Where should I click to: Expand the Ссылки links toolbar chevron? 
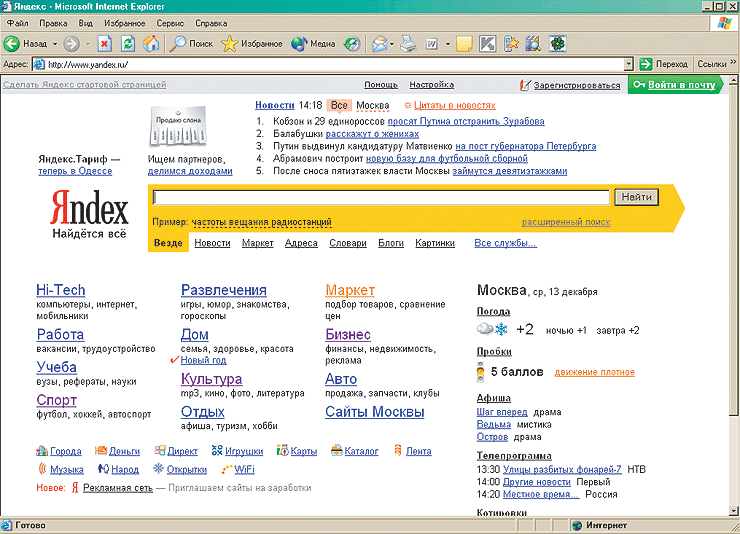pyautogui.click(x=732, y=64)
